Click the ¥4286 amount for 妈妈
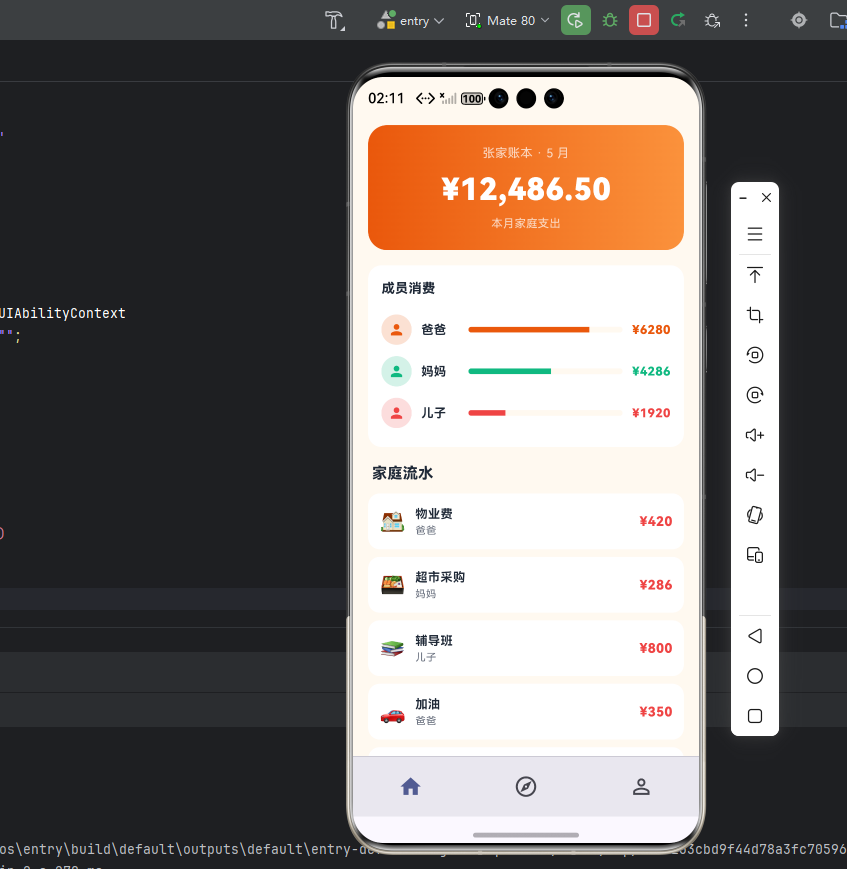 click(x=651, y=371)
